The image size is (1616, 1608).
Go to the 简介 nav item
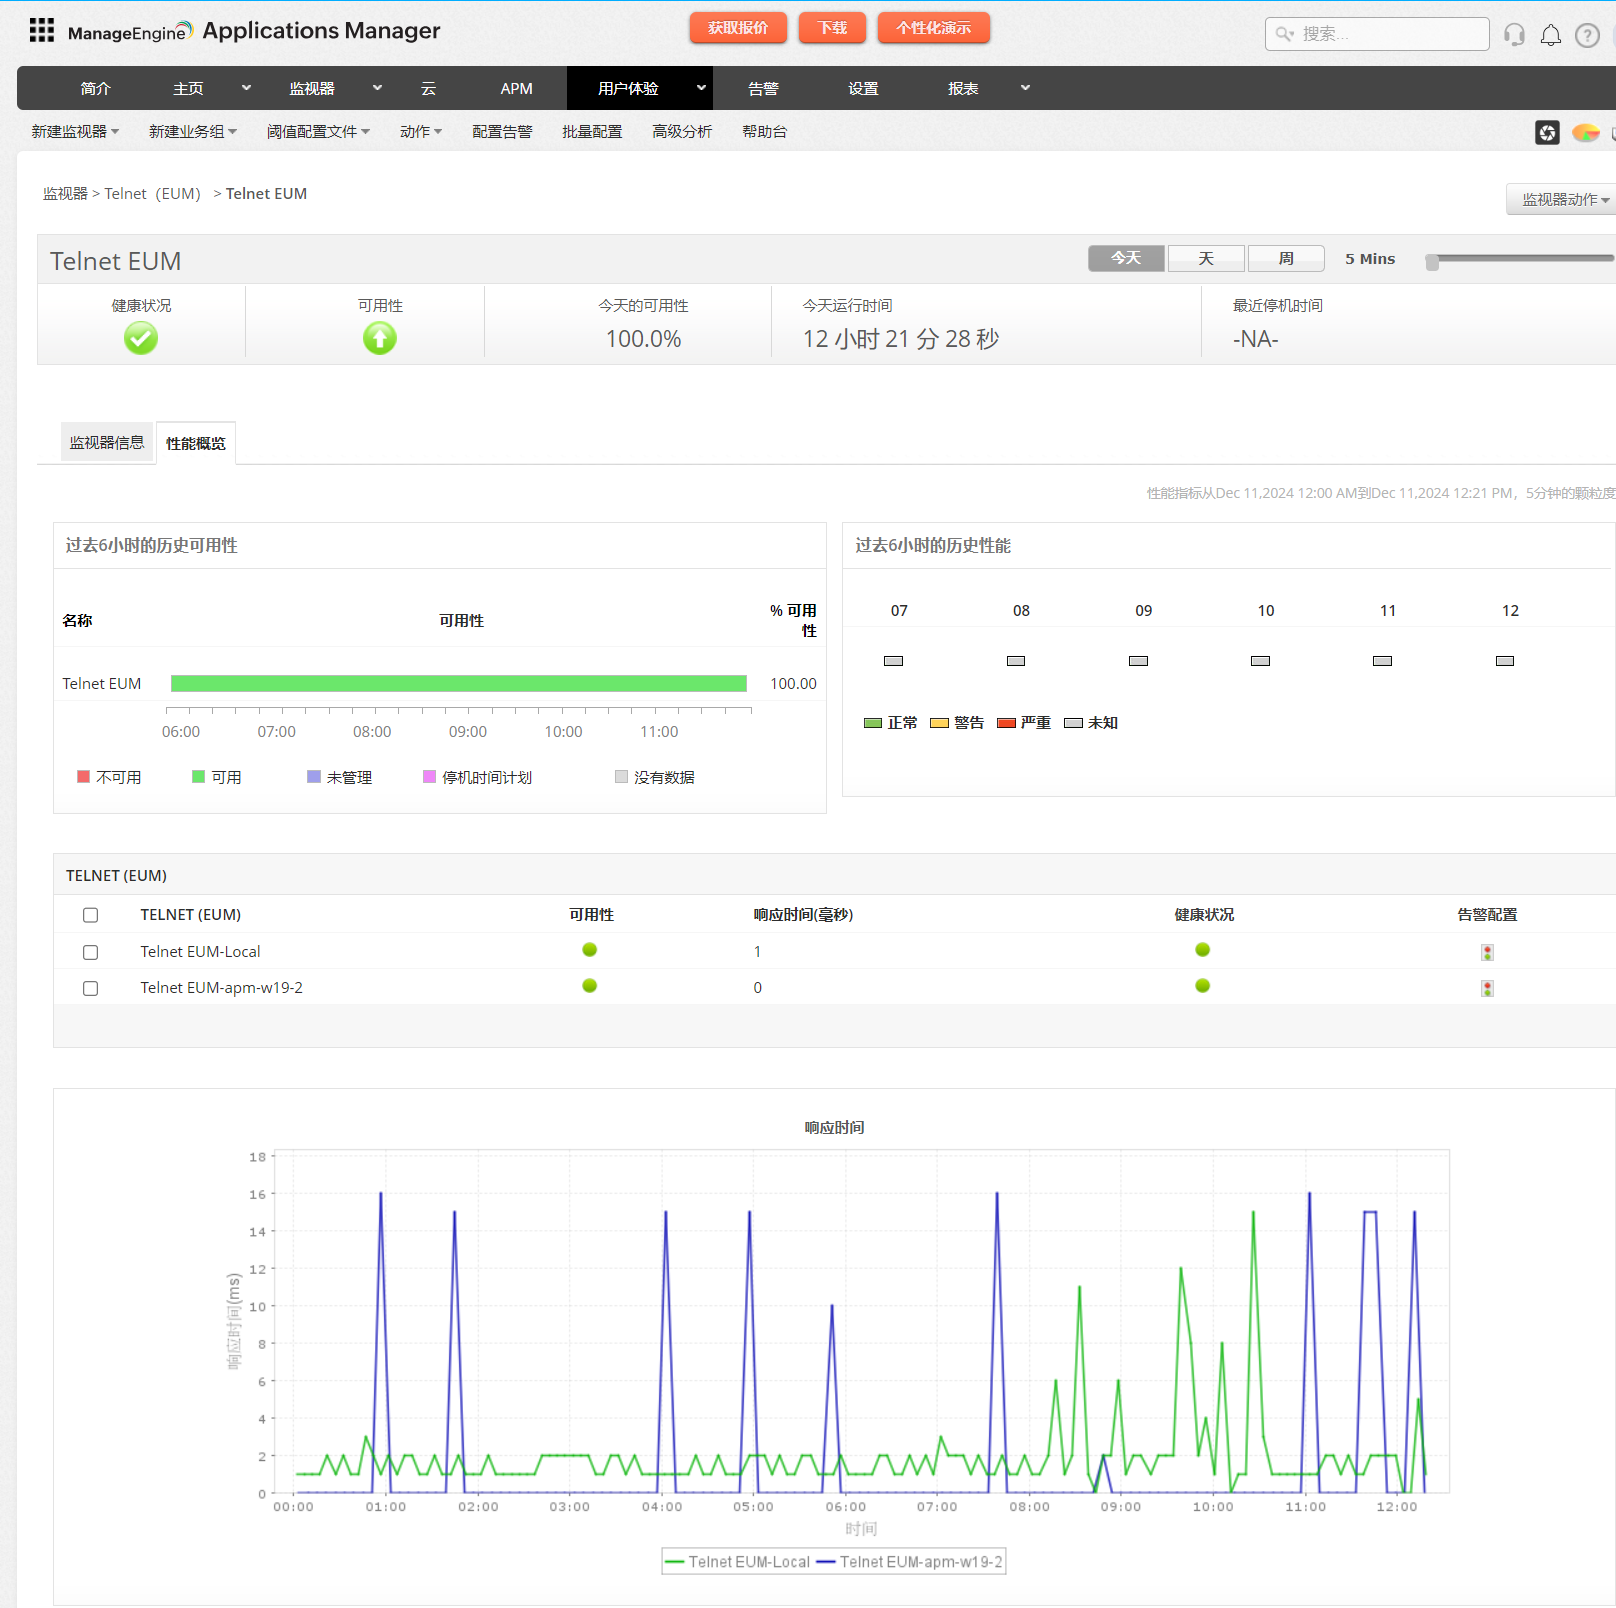tap(95, 89)
